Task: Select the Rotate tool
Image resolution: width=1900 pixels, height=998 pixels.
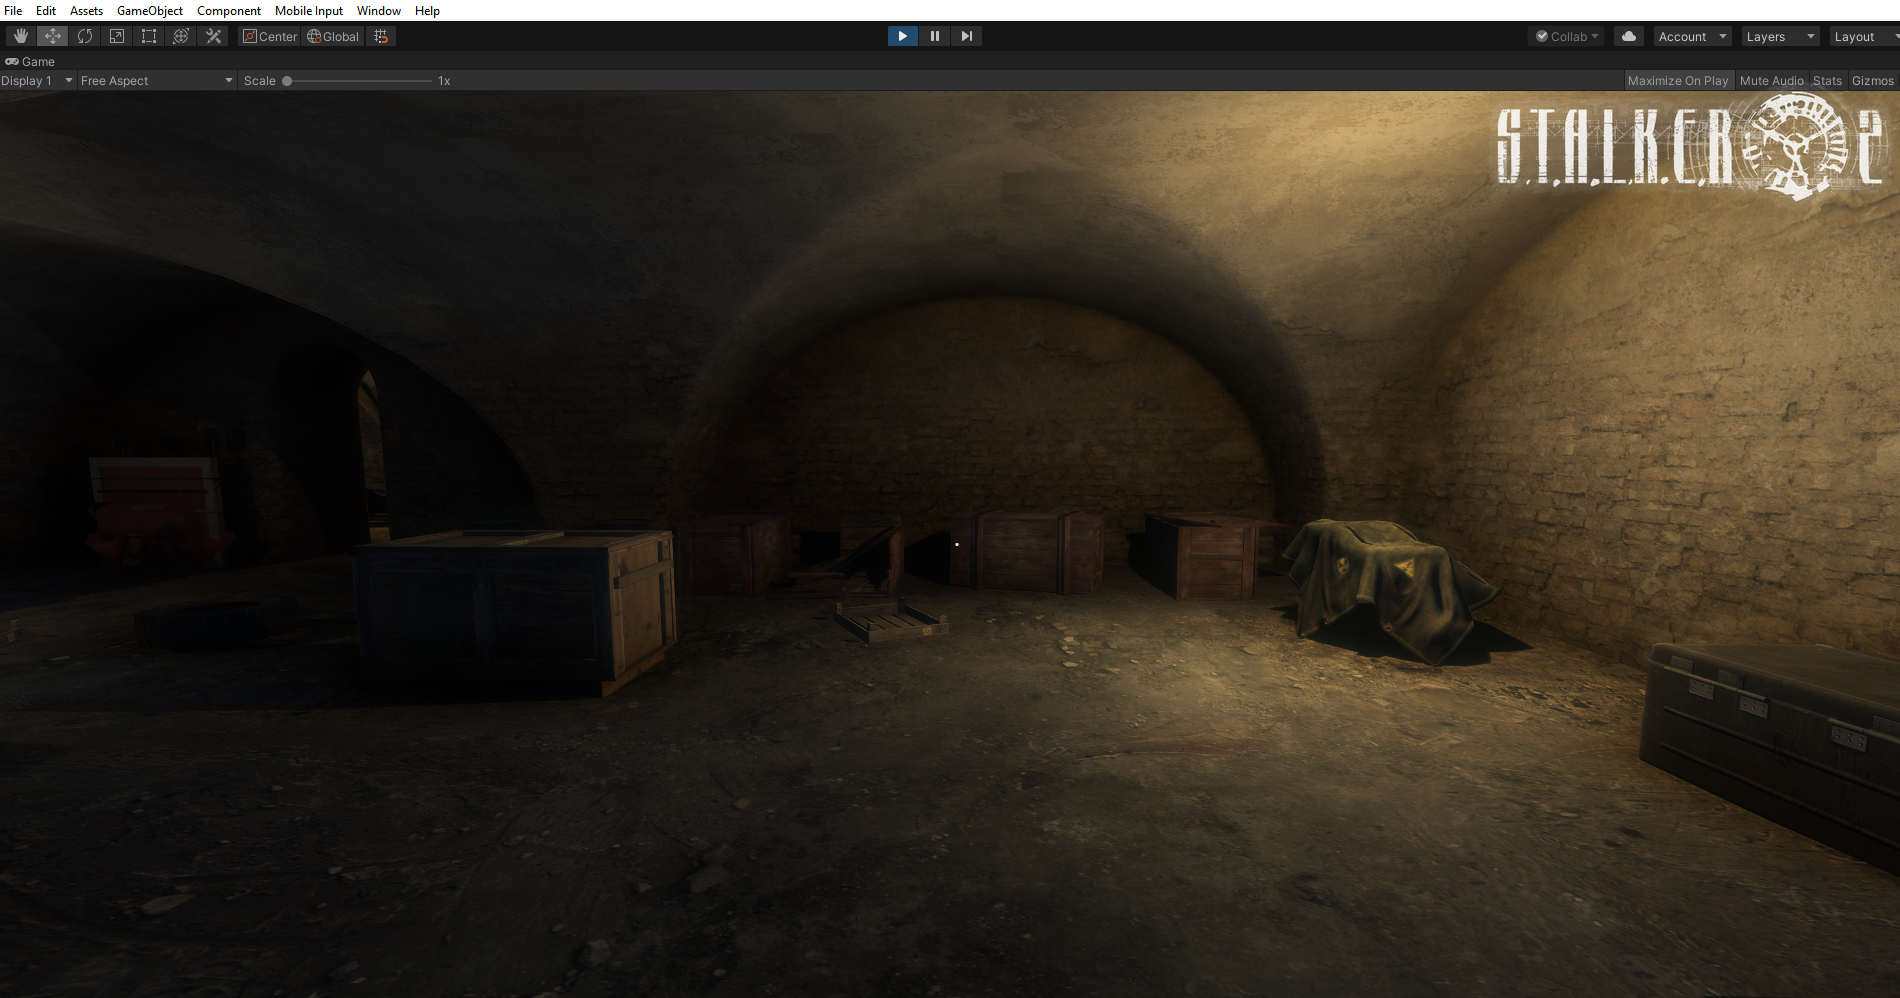Action: [85, 36]
